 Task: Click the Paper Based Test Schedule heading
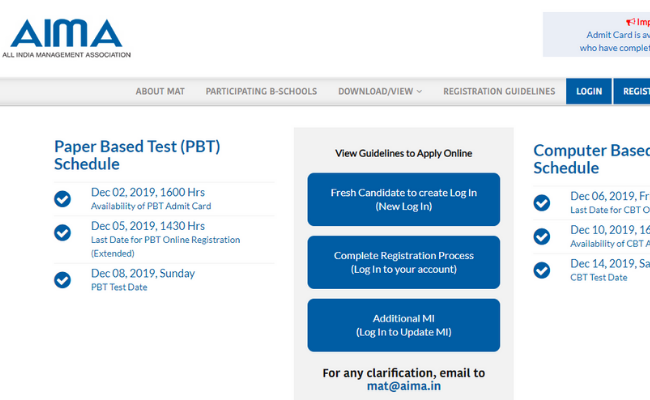click(137, 155)
